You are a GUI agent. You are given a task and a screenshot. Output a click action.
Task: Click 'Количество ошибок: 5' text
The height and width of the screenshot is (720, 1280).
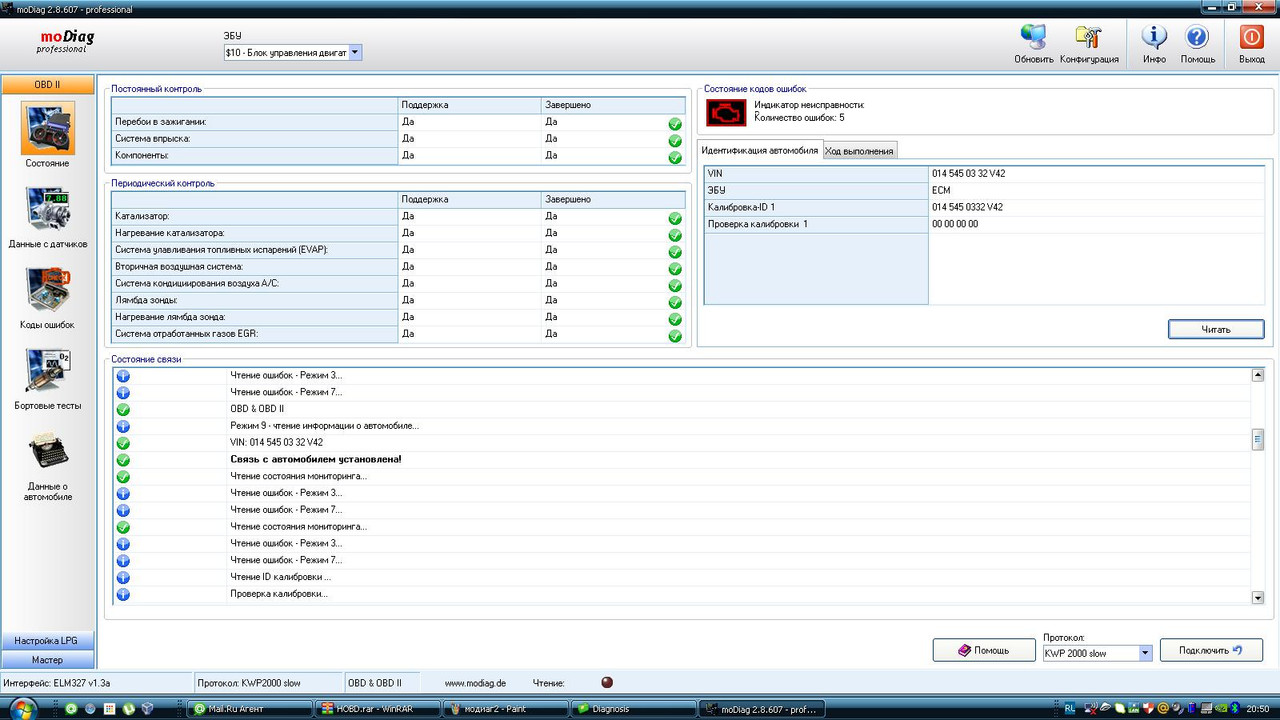click(x=799, y=118)
